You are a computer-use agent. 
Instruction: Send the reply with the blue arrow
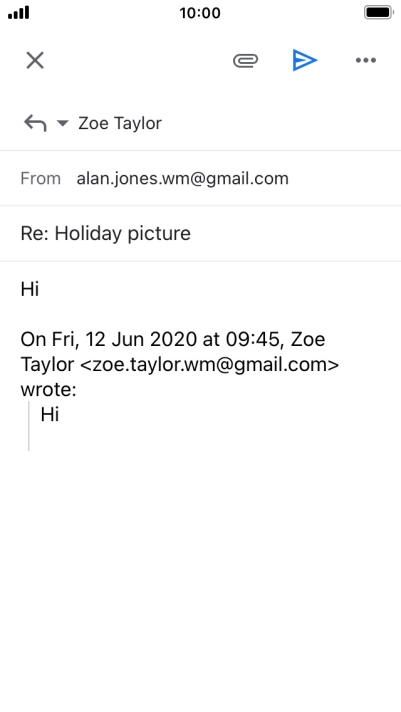305,60
